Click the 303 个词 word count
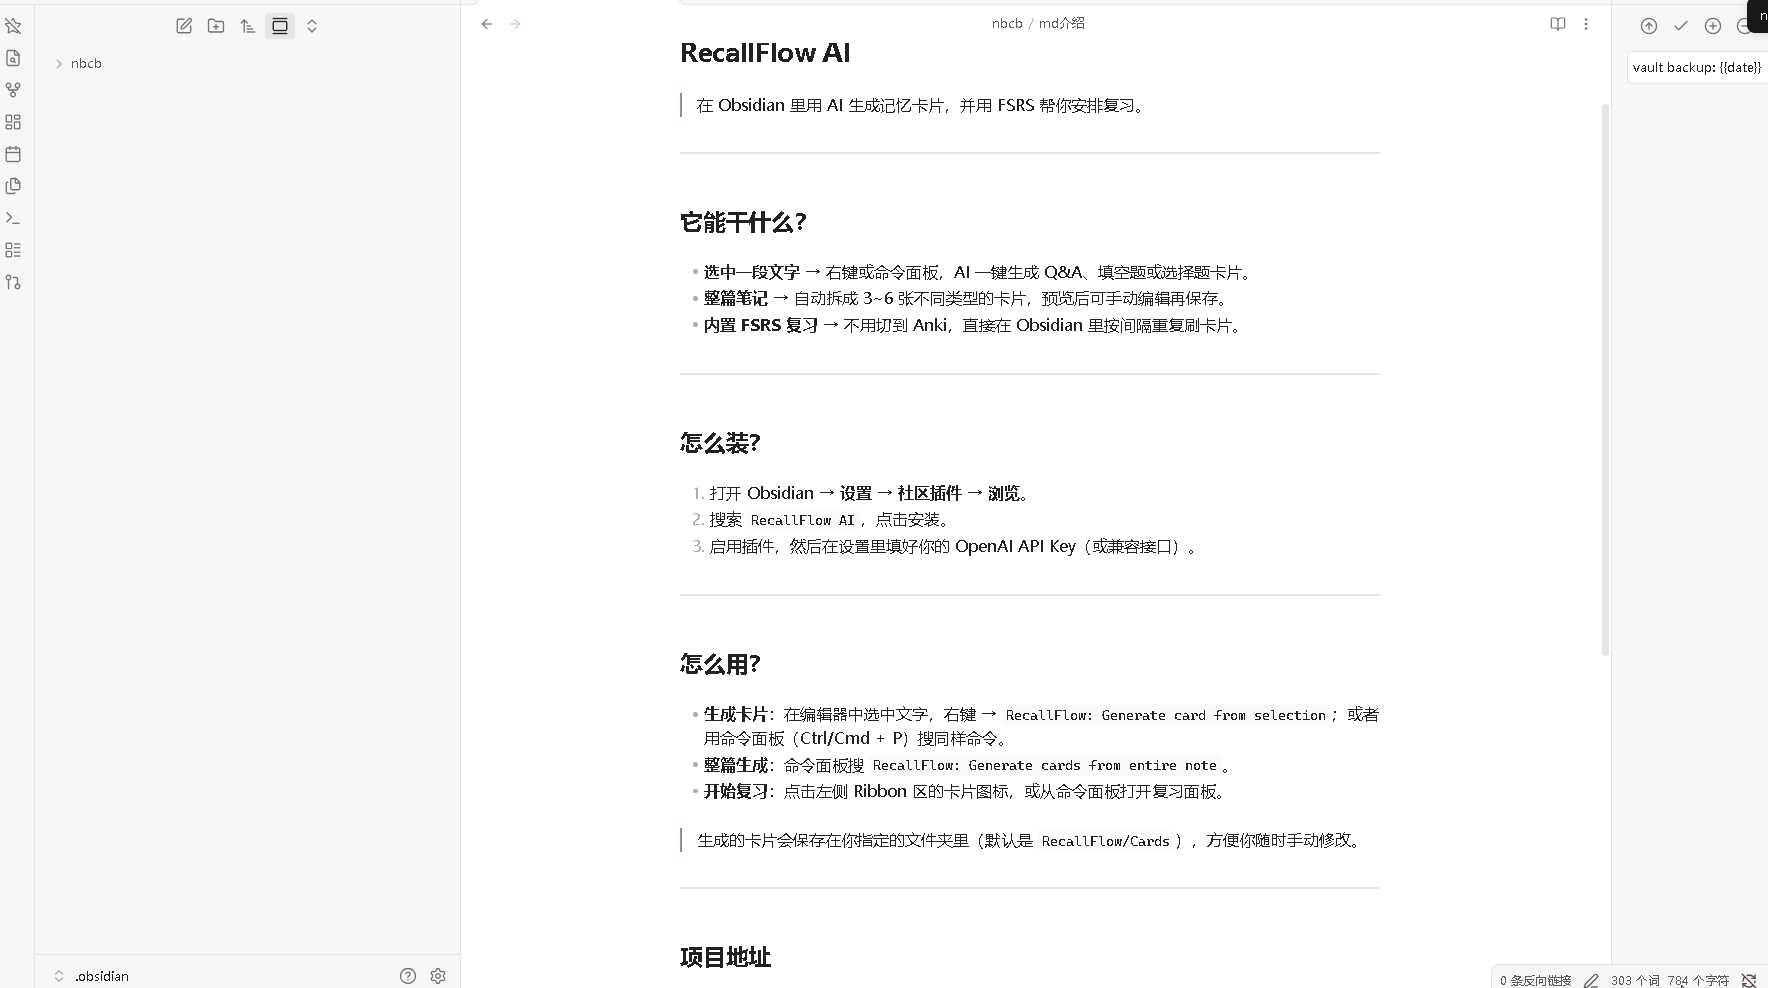1768x988 pixels. 1635,980
